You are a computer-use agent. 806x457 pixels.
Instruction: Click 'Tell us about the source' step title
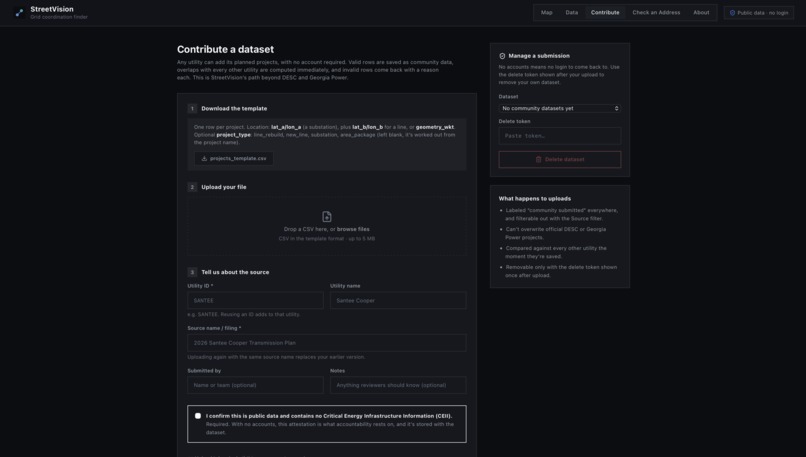click(235, 272)
